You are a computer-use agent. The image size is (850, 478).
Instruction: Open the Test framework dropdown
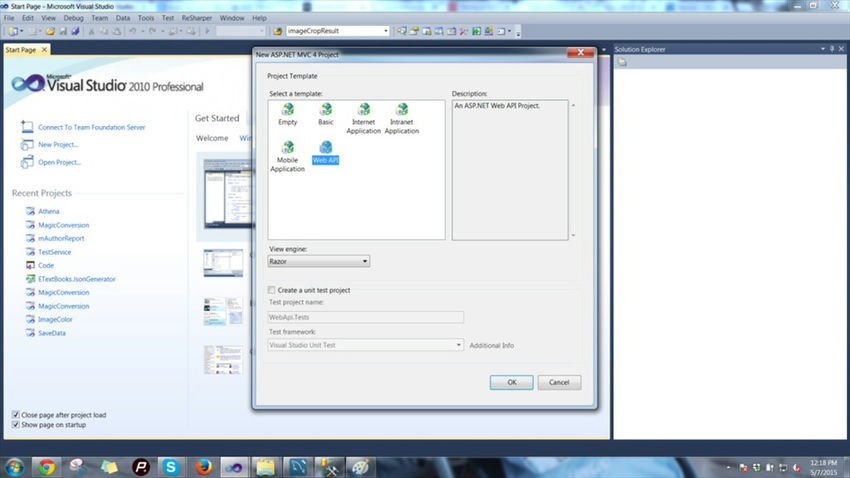click(365, 345)
